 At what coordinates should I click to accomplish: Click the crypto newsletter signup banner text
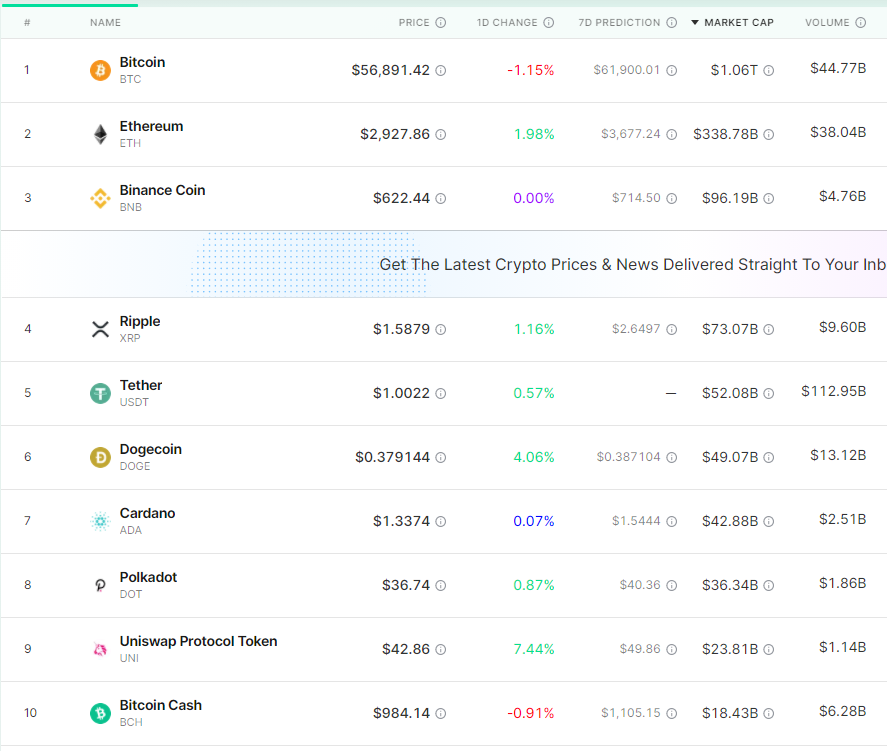pos(632,264)
